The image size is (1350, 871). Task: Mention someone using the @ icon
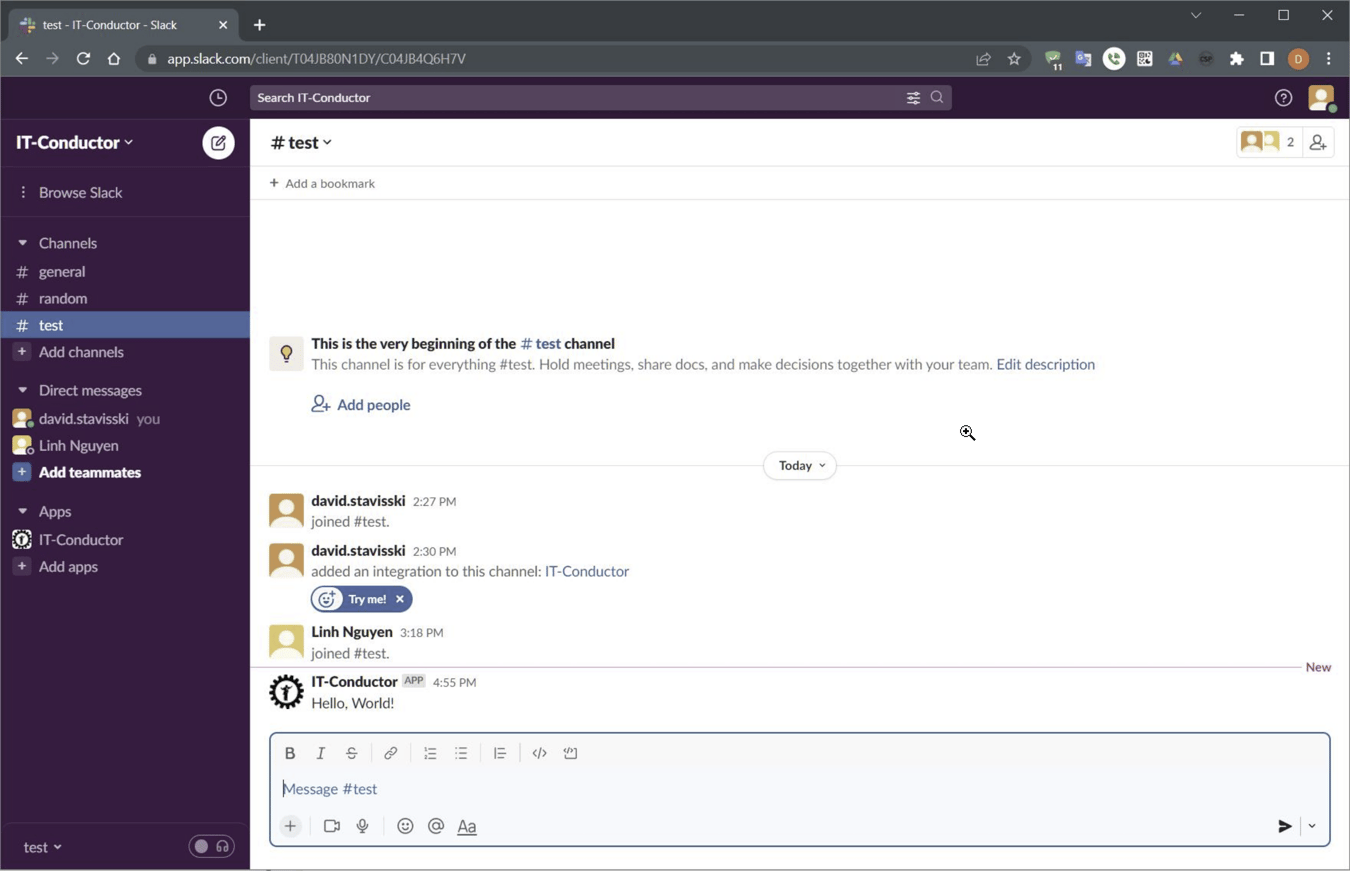point(436,826)
